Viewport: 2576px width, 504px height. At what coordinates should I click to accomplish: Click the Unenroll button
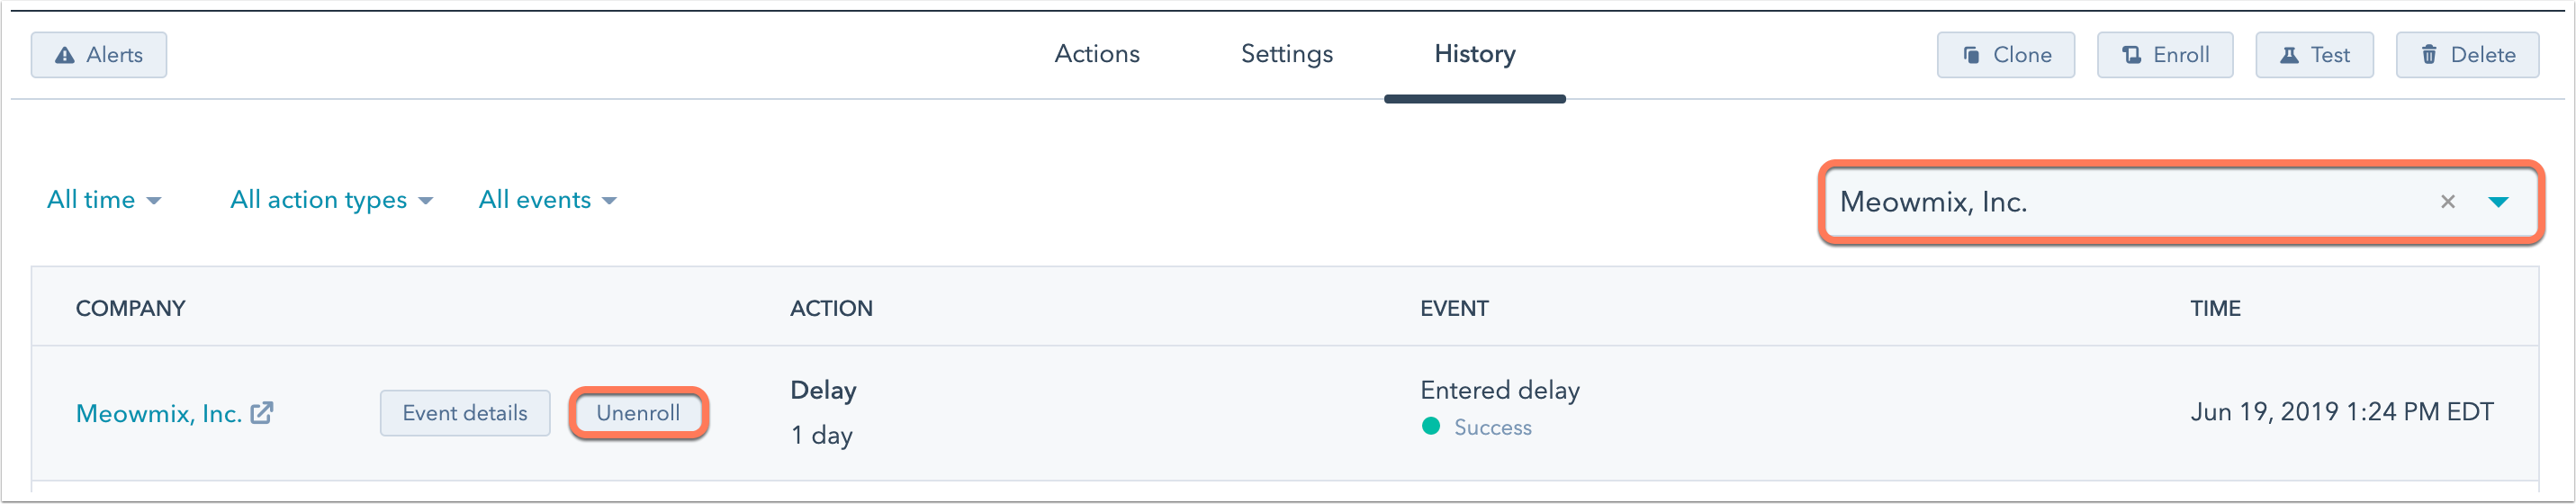pos(638,413)
